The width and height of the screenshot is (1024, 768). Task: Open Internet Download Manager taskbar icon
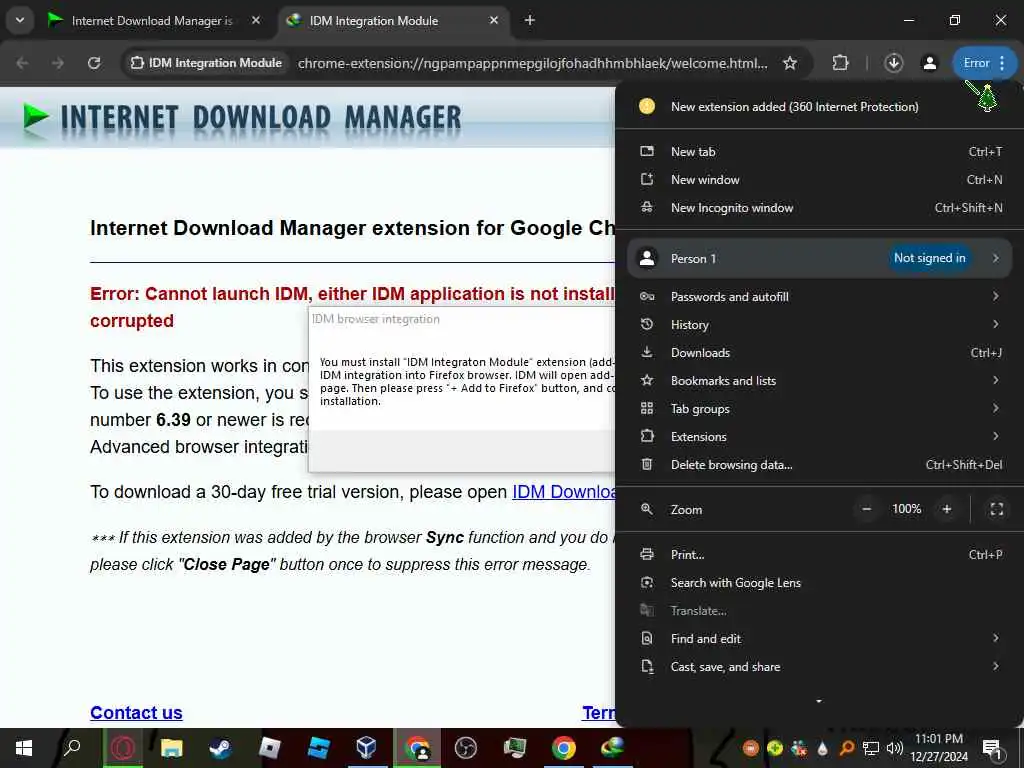(613, 748)
